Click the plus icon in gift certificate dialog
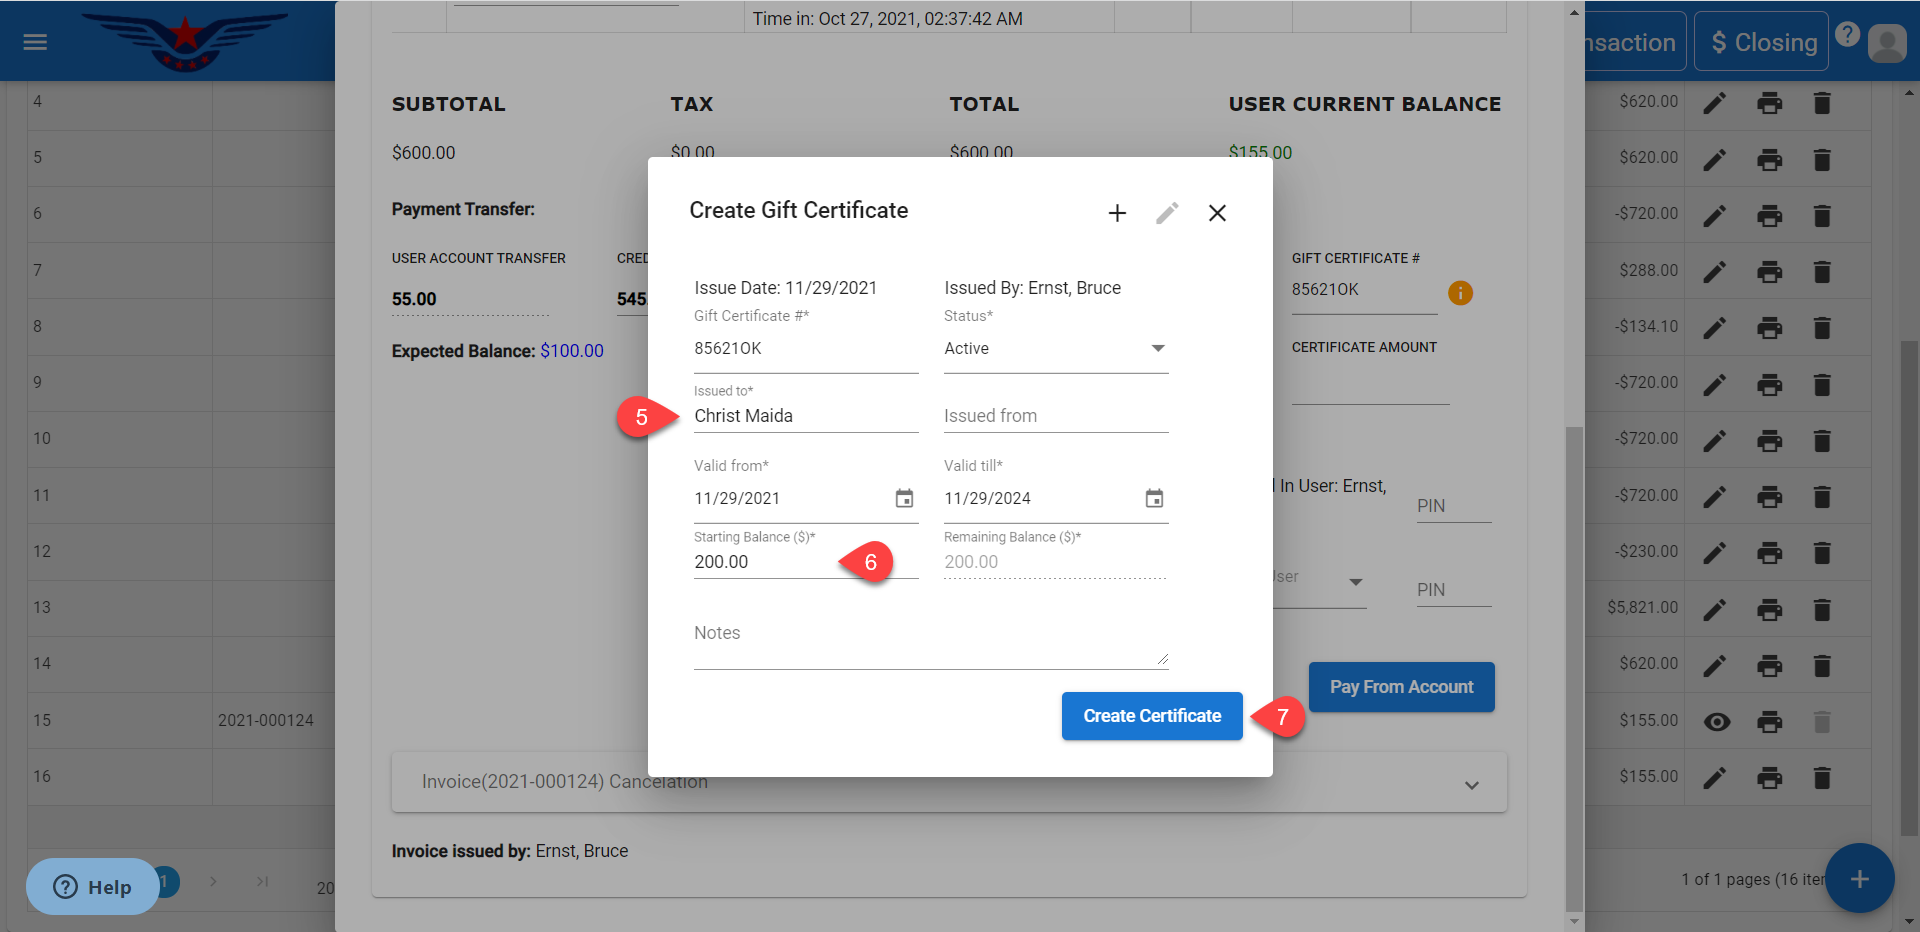Image resolution: width=1920 pixels, height=932 pixels. click(x=1117, y=213)
